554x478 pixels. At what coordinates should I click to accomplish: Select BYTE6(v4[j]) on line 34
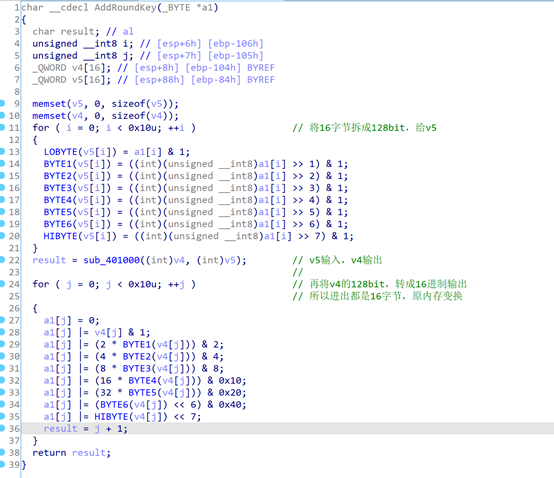(134, 405)
